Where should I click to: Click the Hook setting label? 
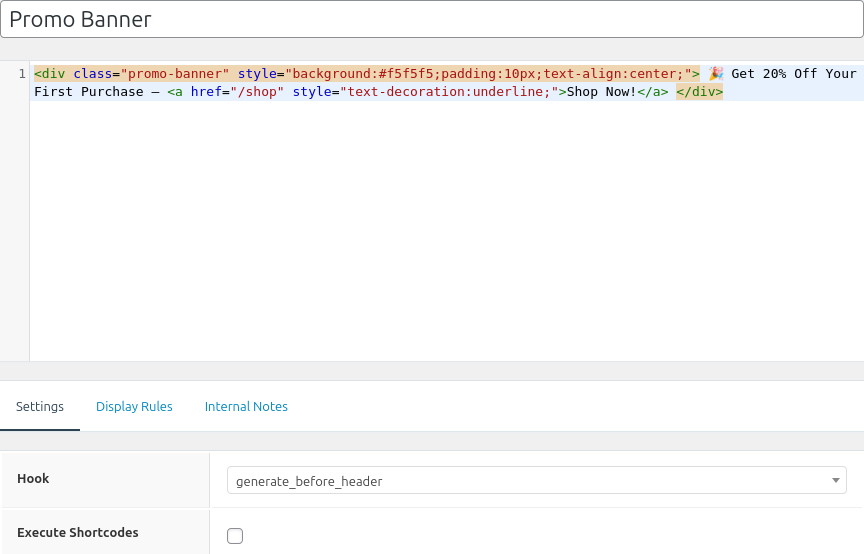pos(33,478)
